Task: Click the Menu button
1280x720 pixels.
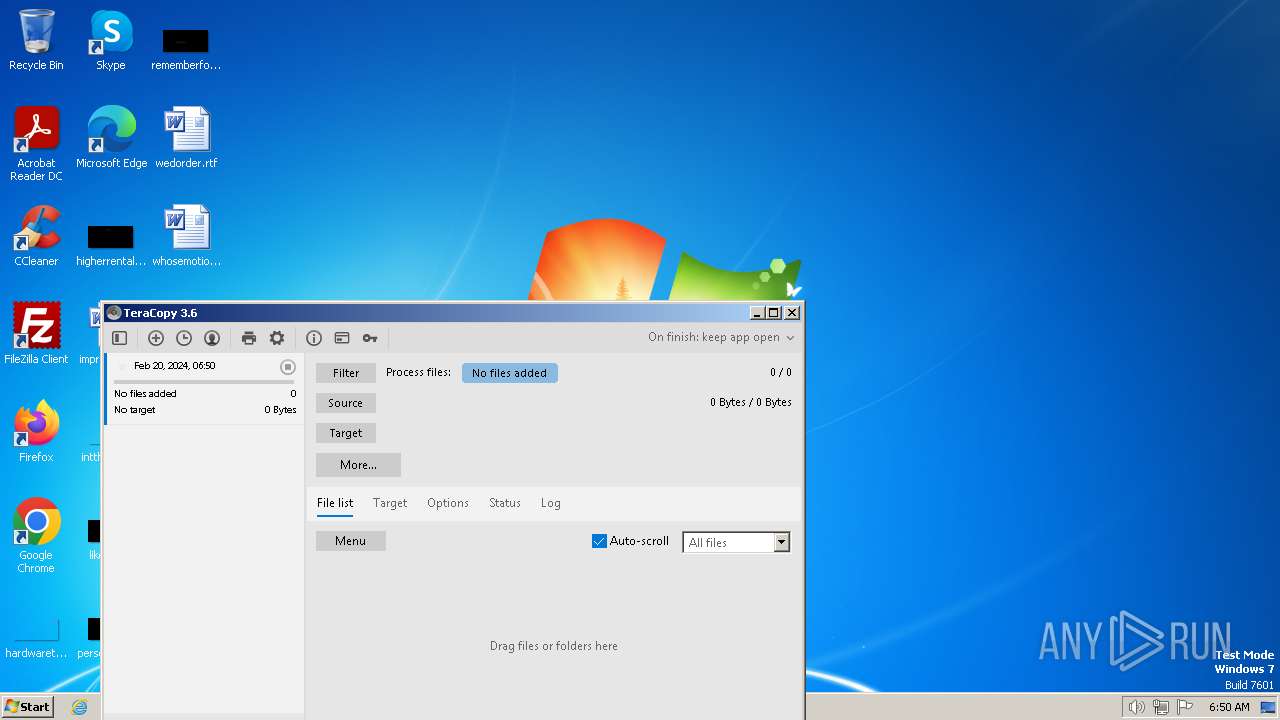Action: [x=351, y=541]
